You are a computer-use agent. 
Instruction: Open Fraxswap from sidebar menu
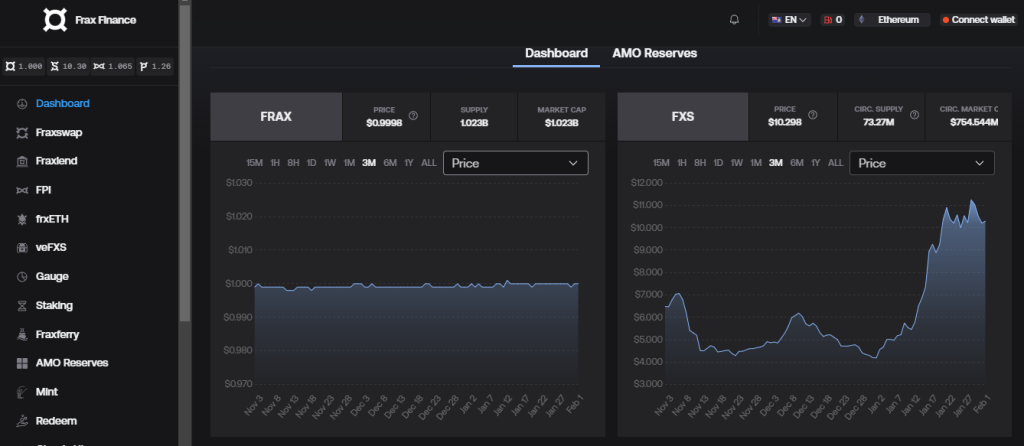(x=59, y=133)
